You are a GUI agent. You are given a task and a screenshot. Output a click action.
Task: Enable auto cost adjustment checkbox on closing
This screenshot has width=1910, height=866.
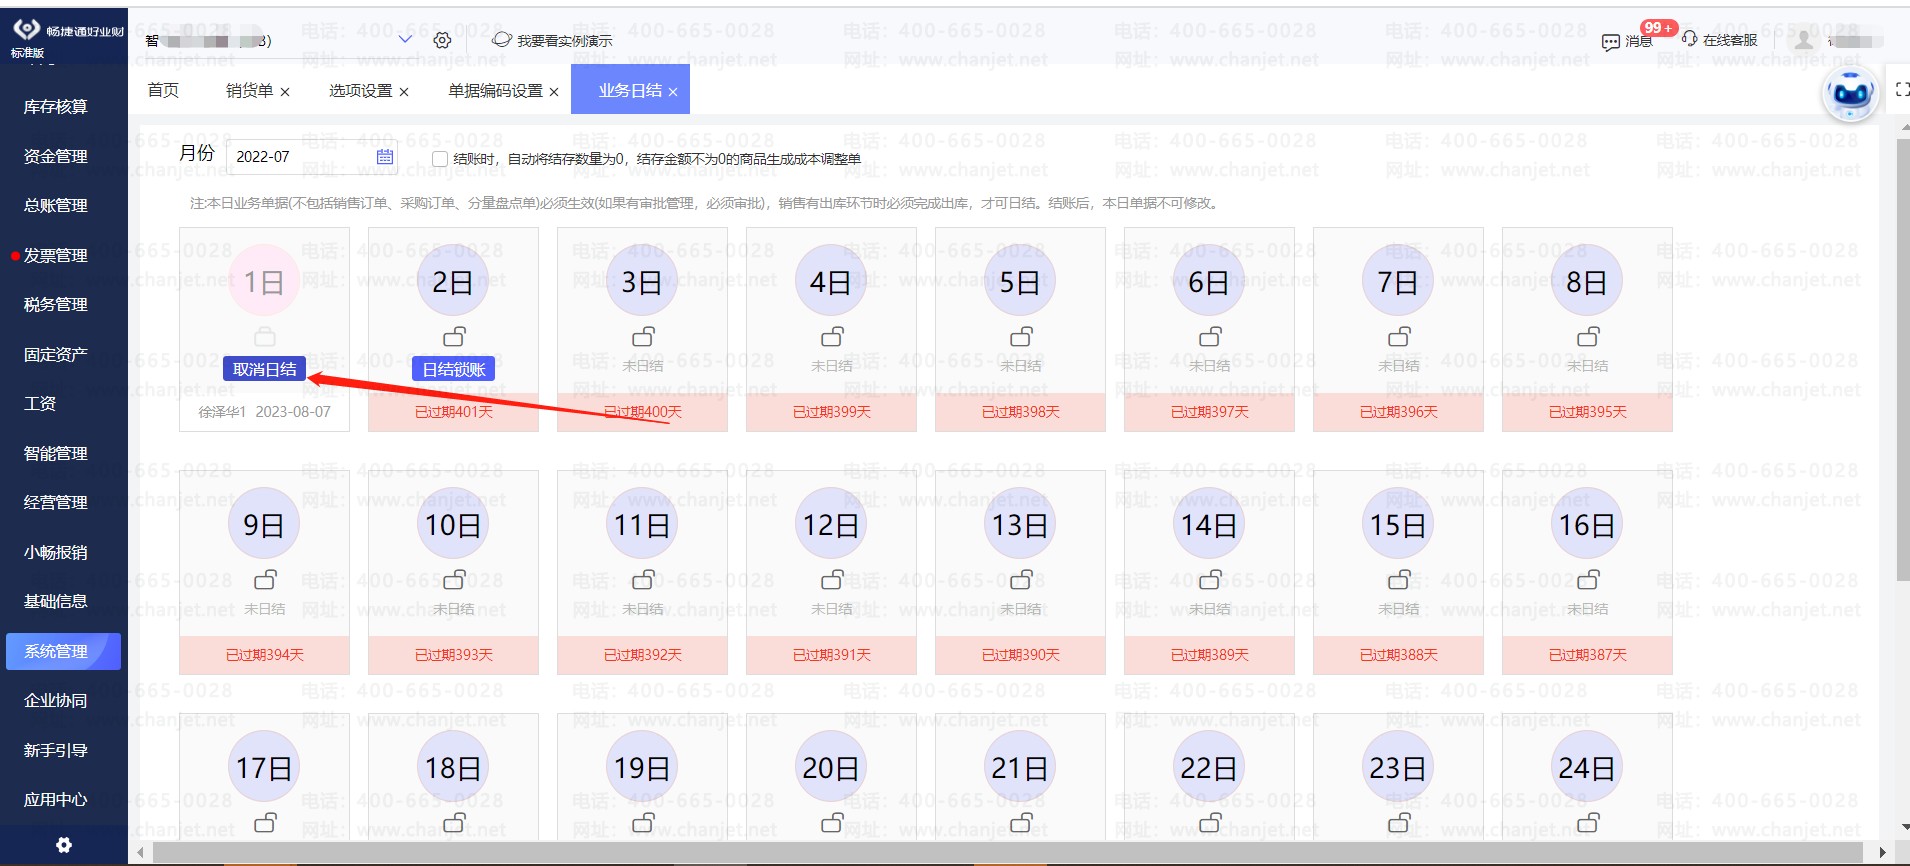coord(439,159)
